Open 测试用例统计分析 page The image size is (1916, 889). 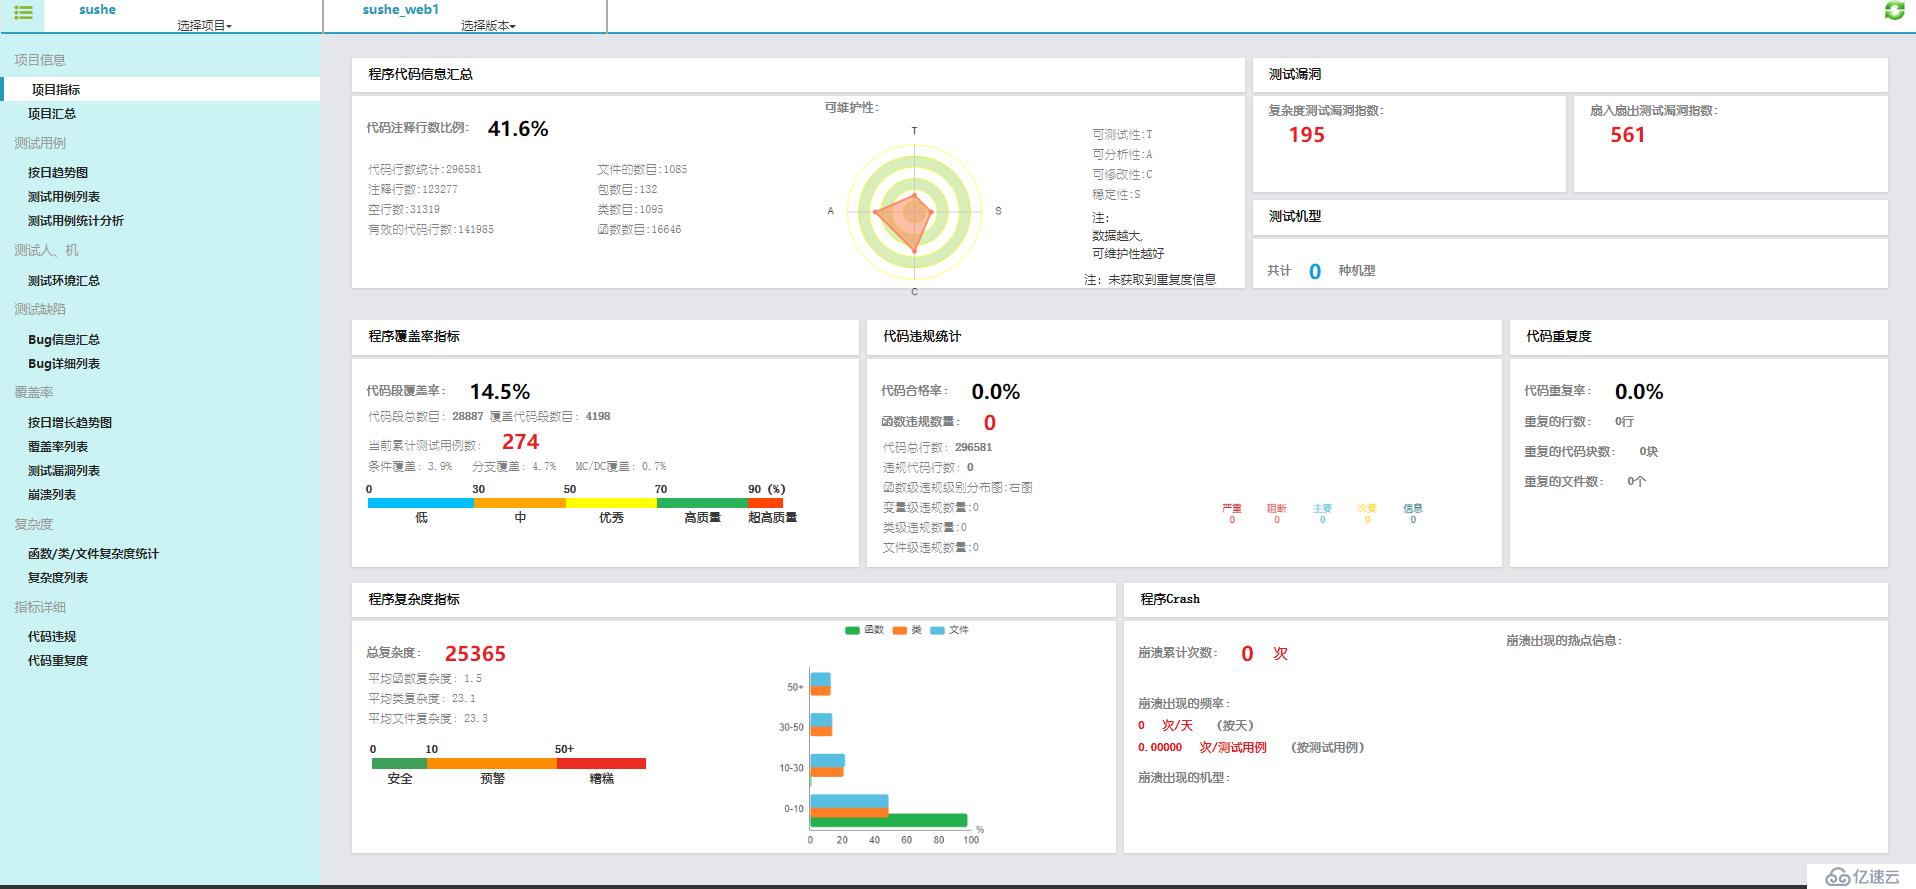pos(76,221)
